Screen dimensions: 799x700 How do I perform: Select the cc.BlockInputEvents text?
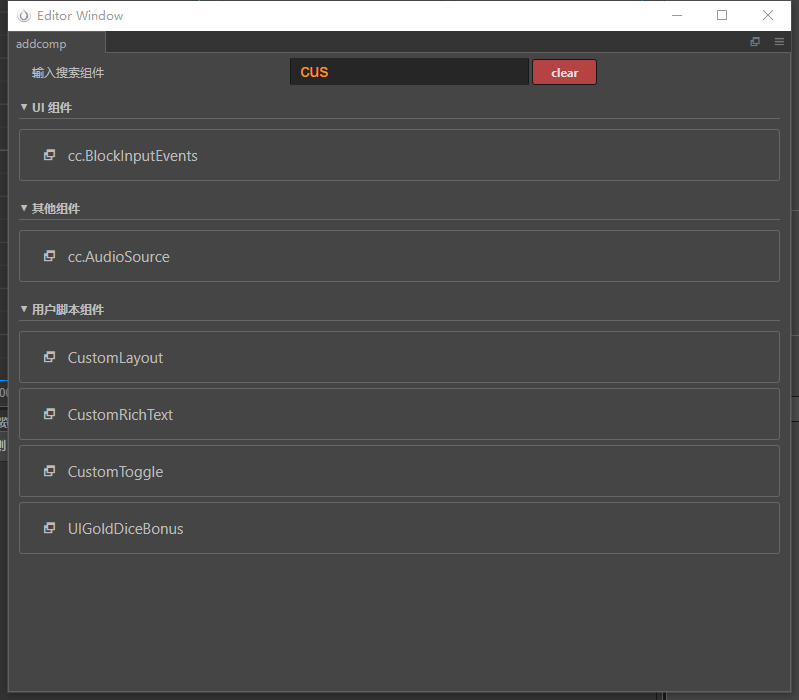[132, 156]
